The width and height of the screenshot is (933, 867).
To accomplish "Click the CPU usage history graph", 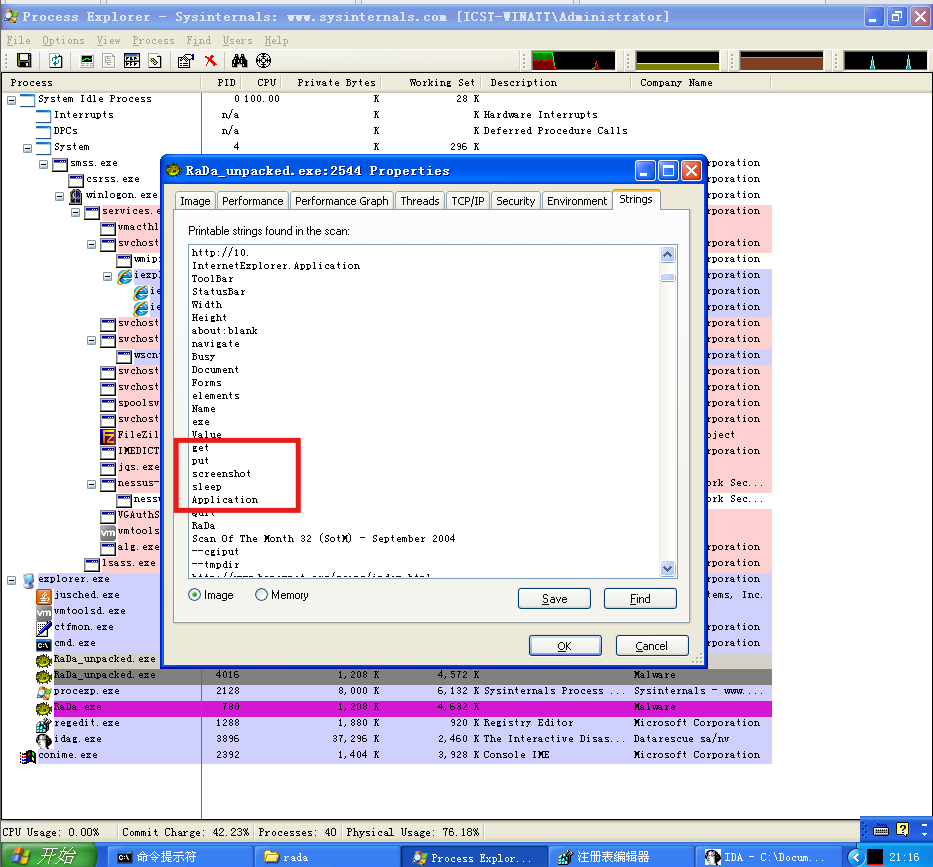I will 574,61.
